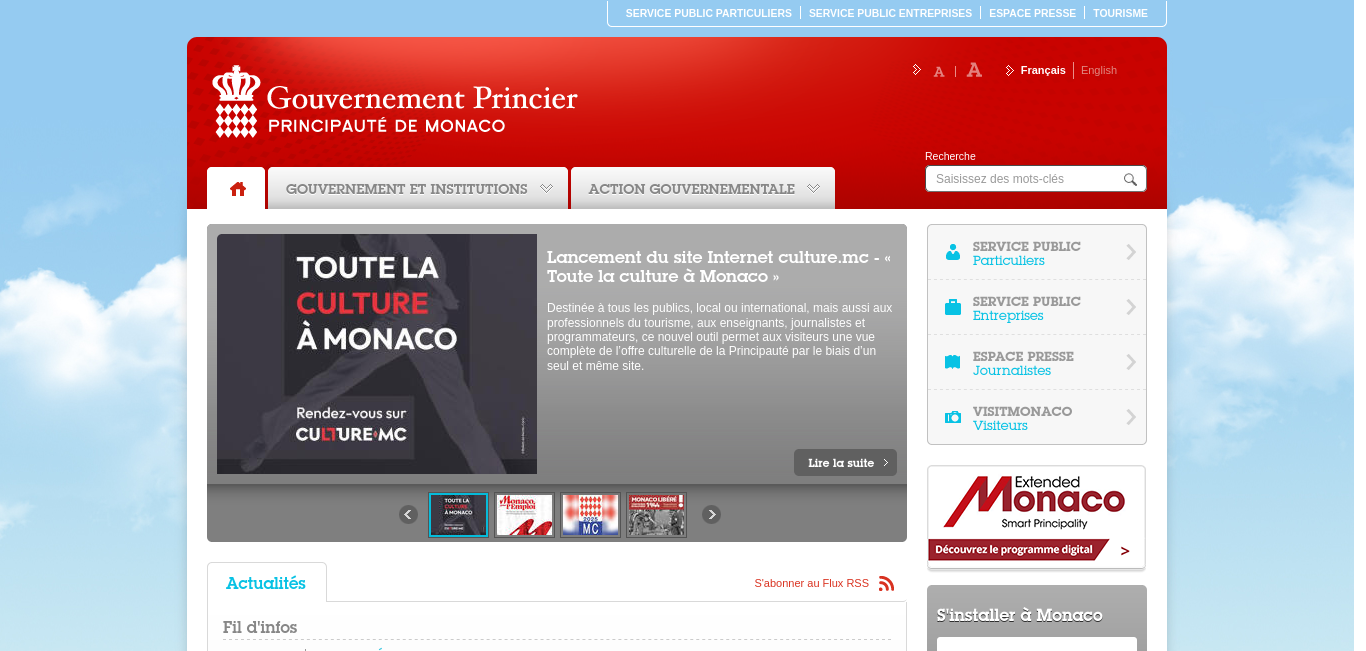The width and height of the screenshot is (1366, 651).
Task: Click the RSS feed orange icon
Action: point(886,583)
